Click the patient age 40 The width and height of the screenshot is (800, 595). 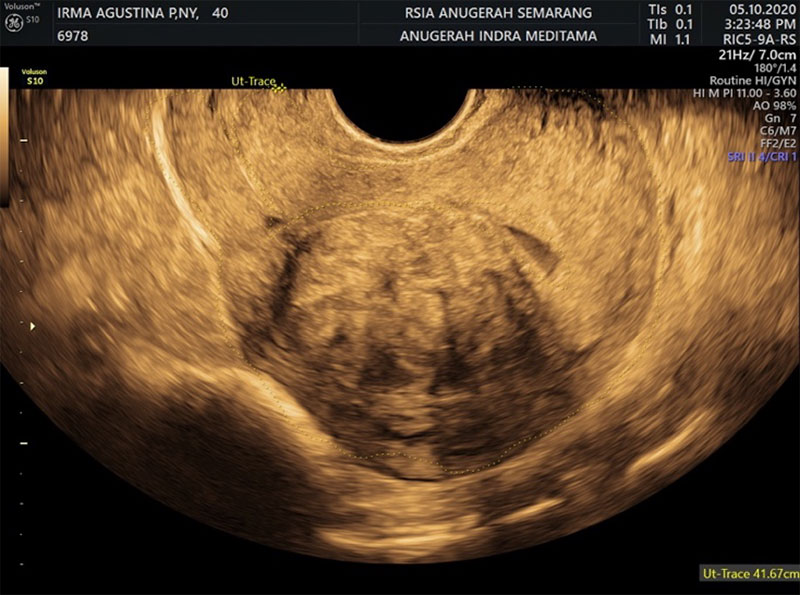coord(220,13)
